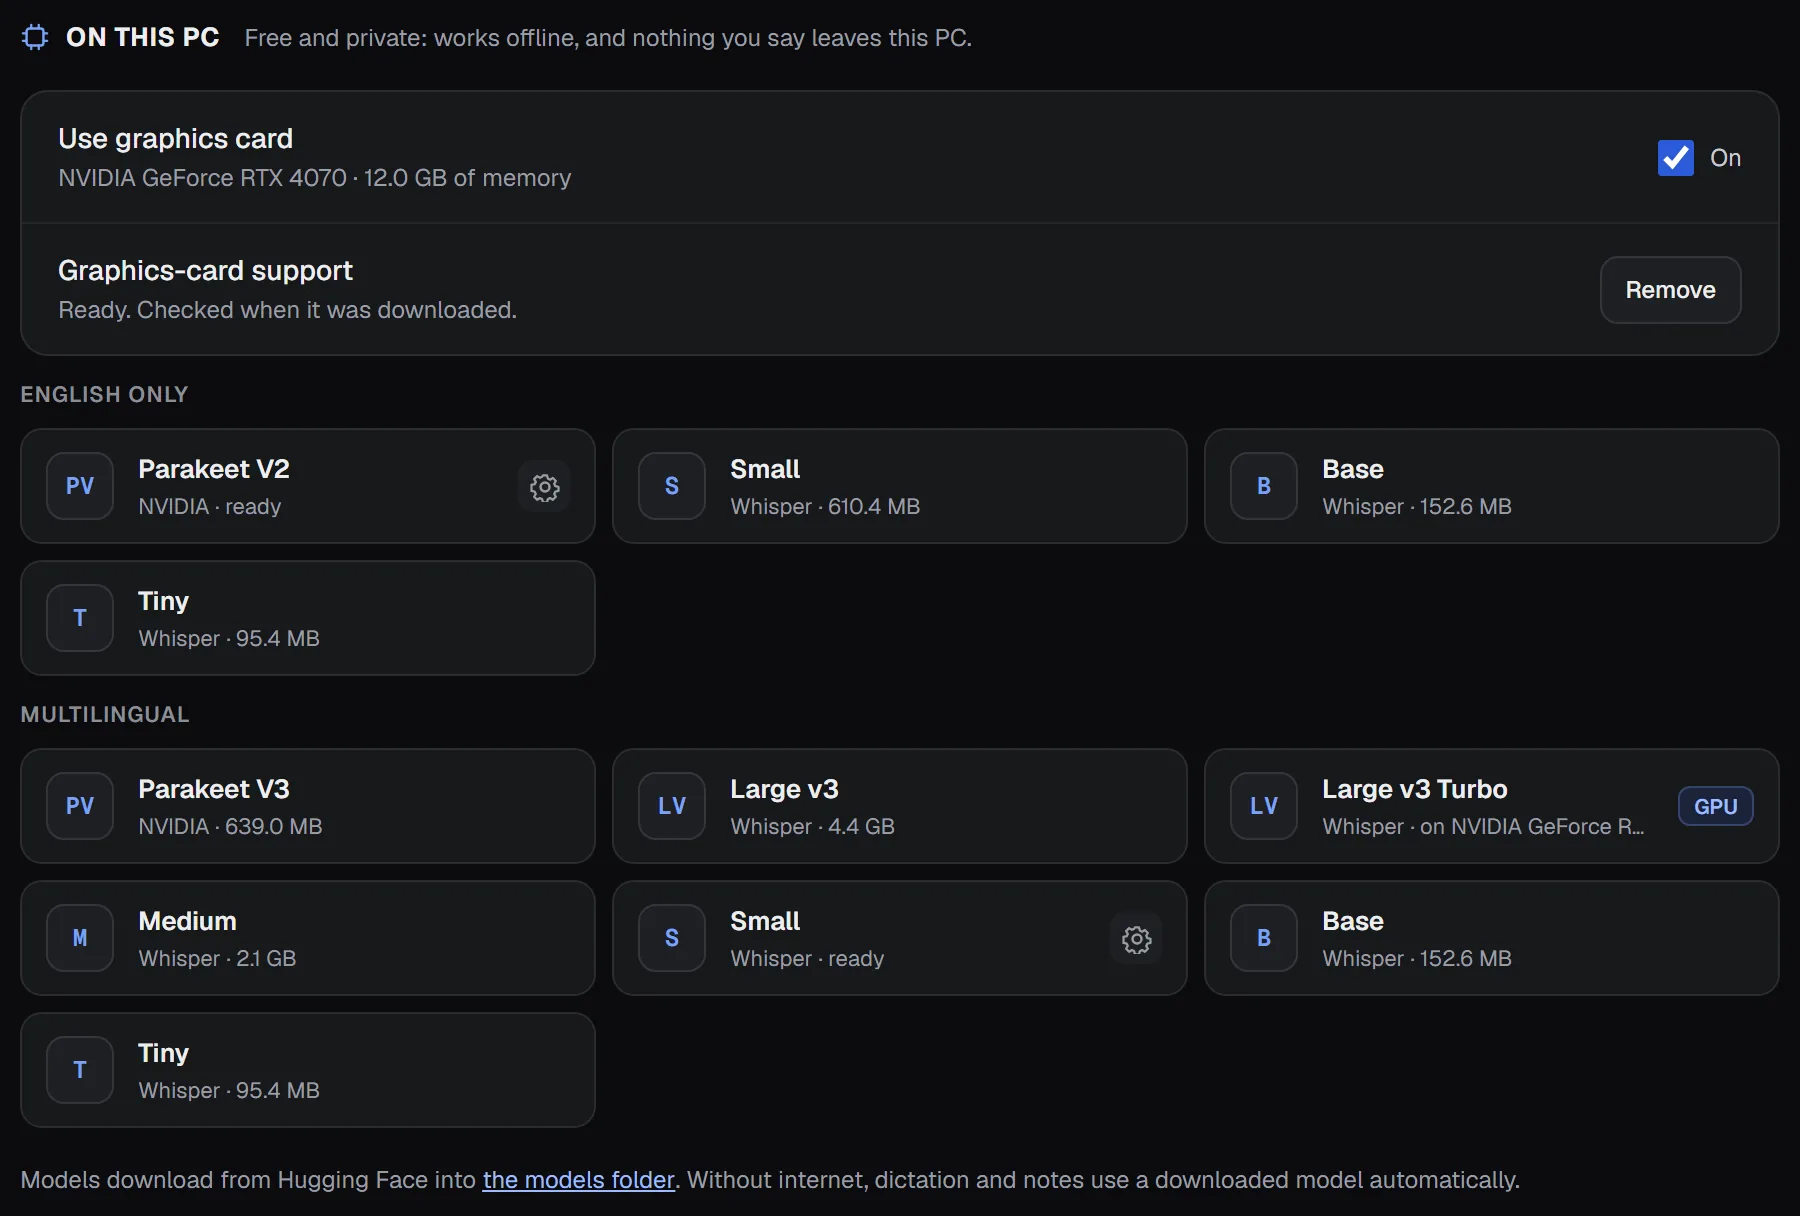Click the 'ON THIS PC' heading
The width and height of the screenshot is (1800, 1216).
[x=143, y=38]
